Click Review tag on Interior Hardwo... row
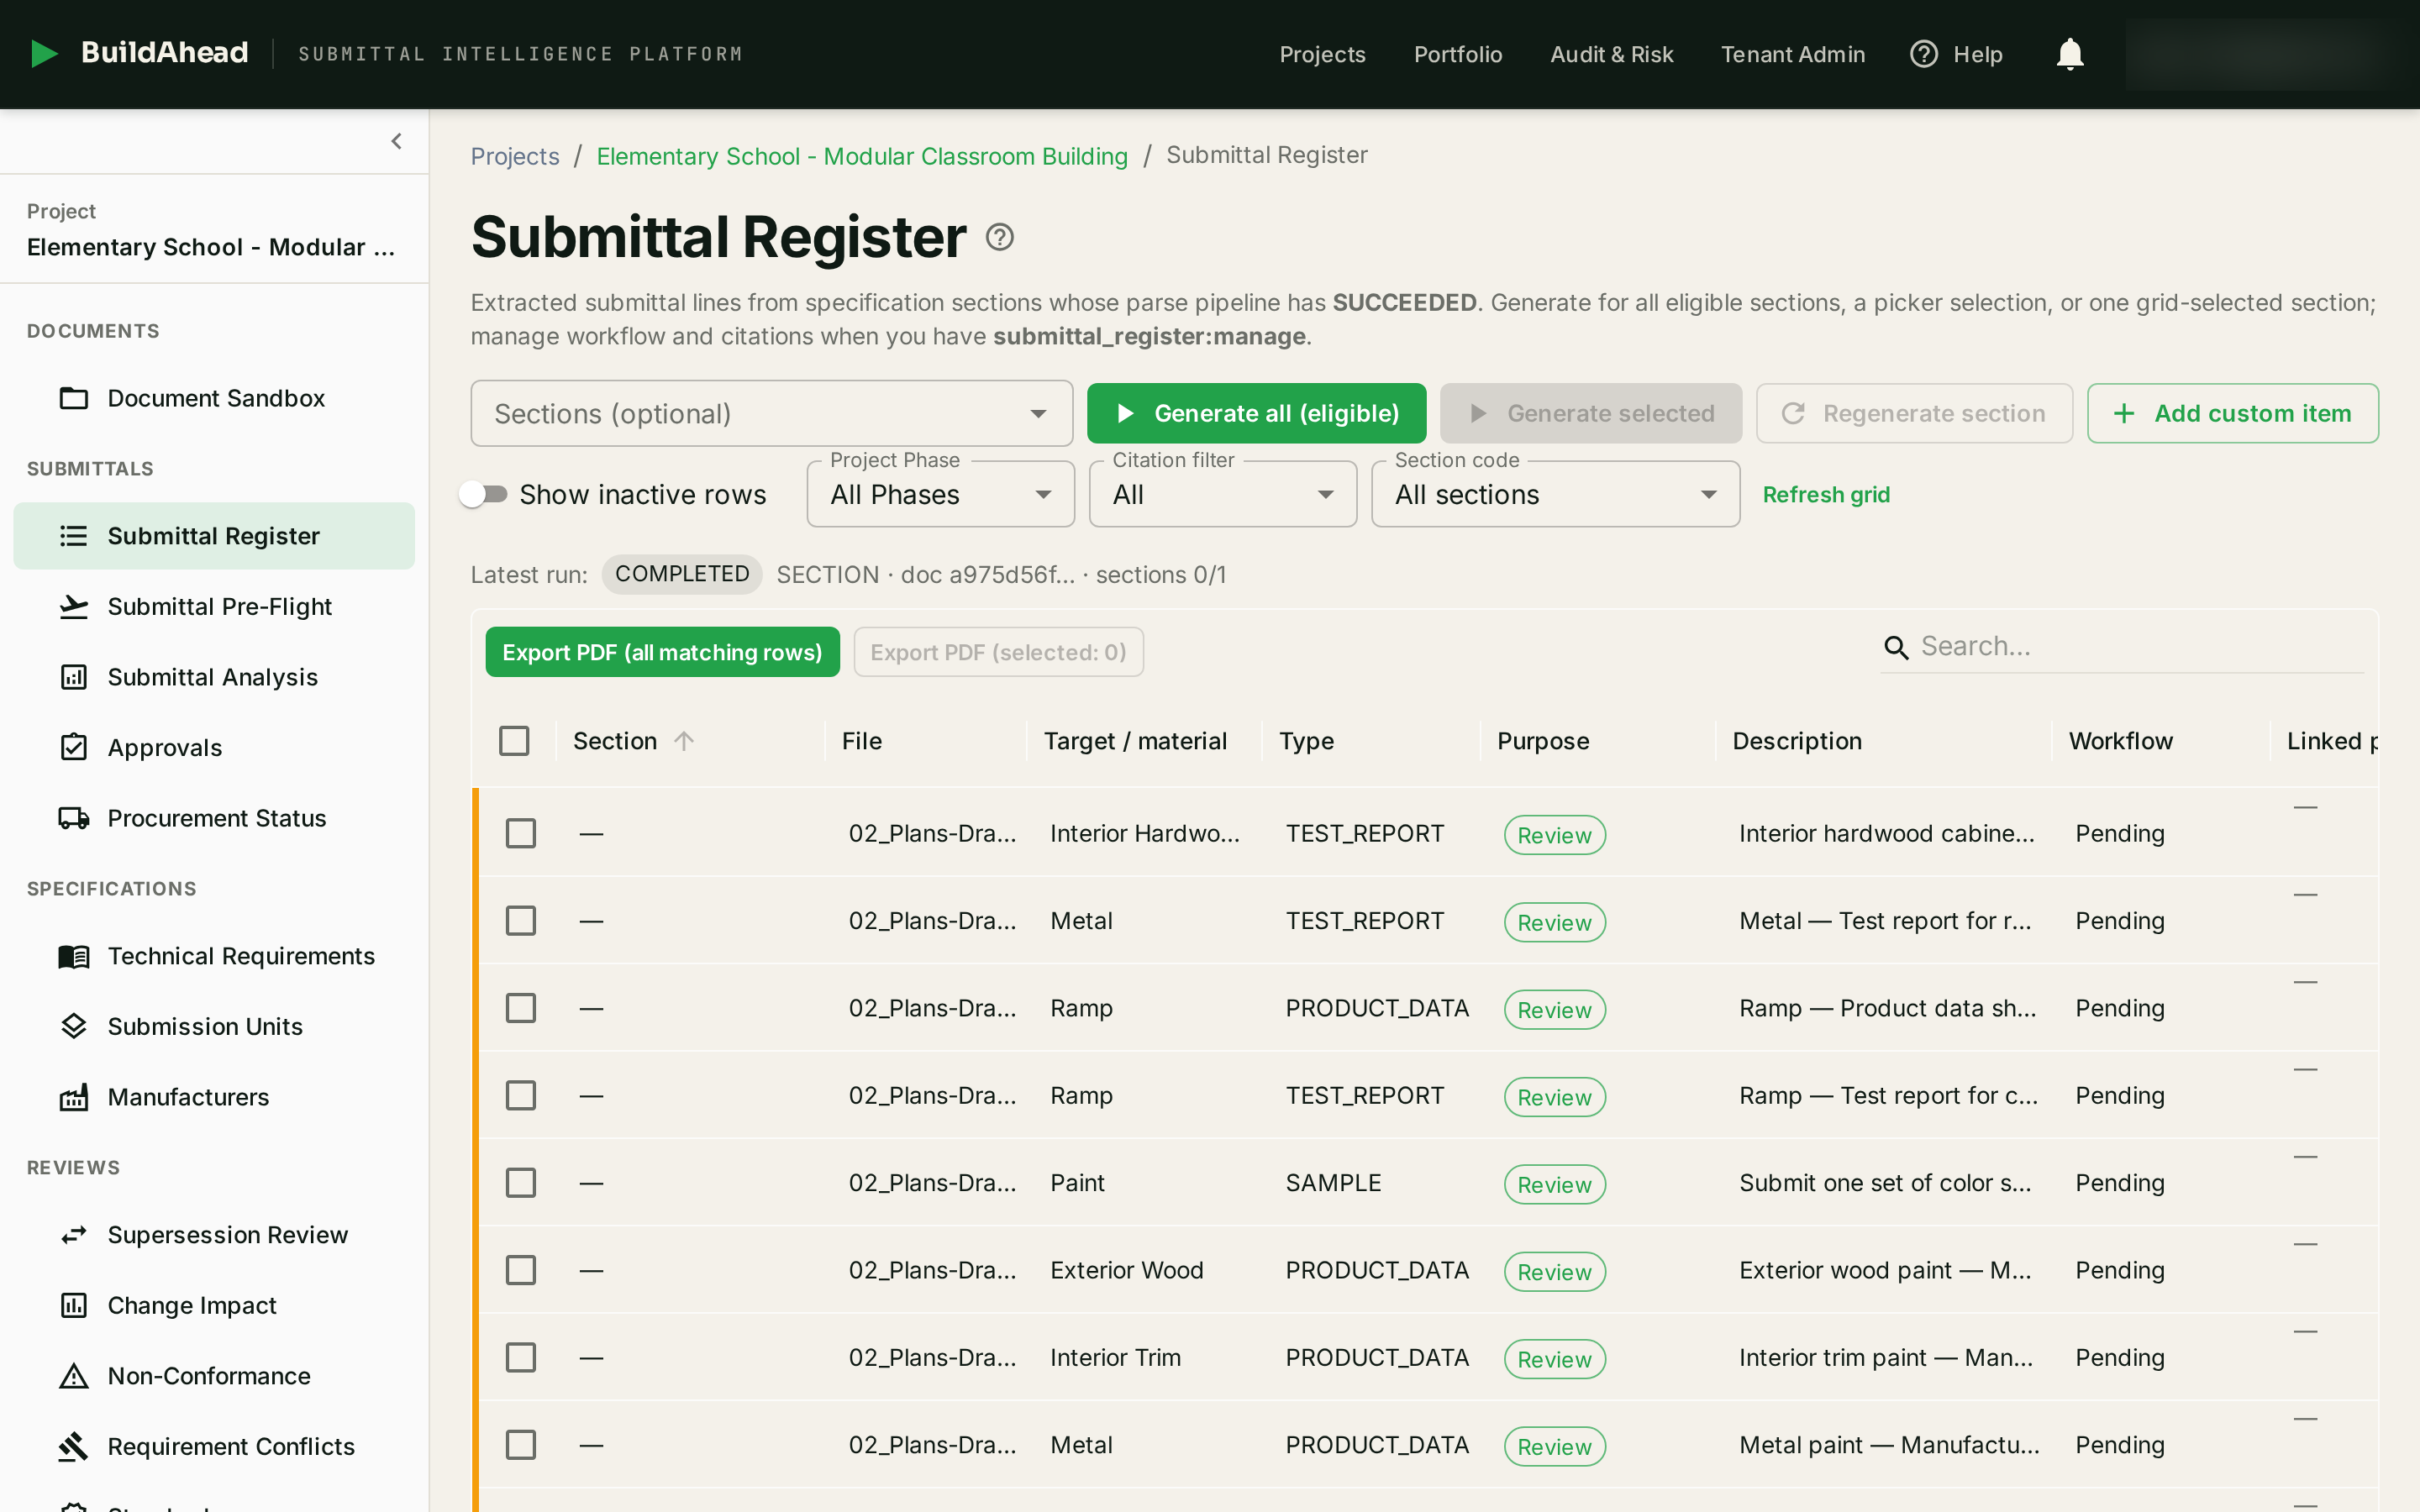Screen dimensions: 2420x1512 pyautogui.click(x=1554, y=835)
